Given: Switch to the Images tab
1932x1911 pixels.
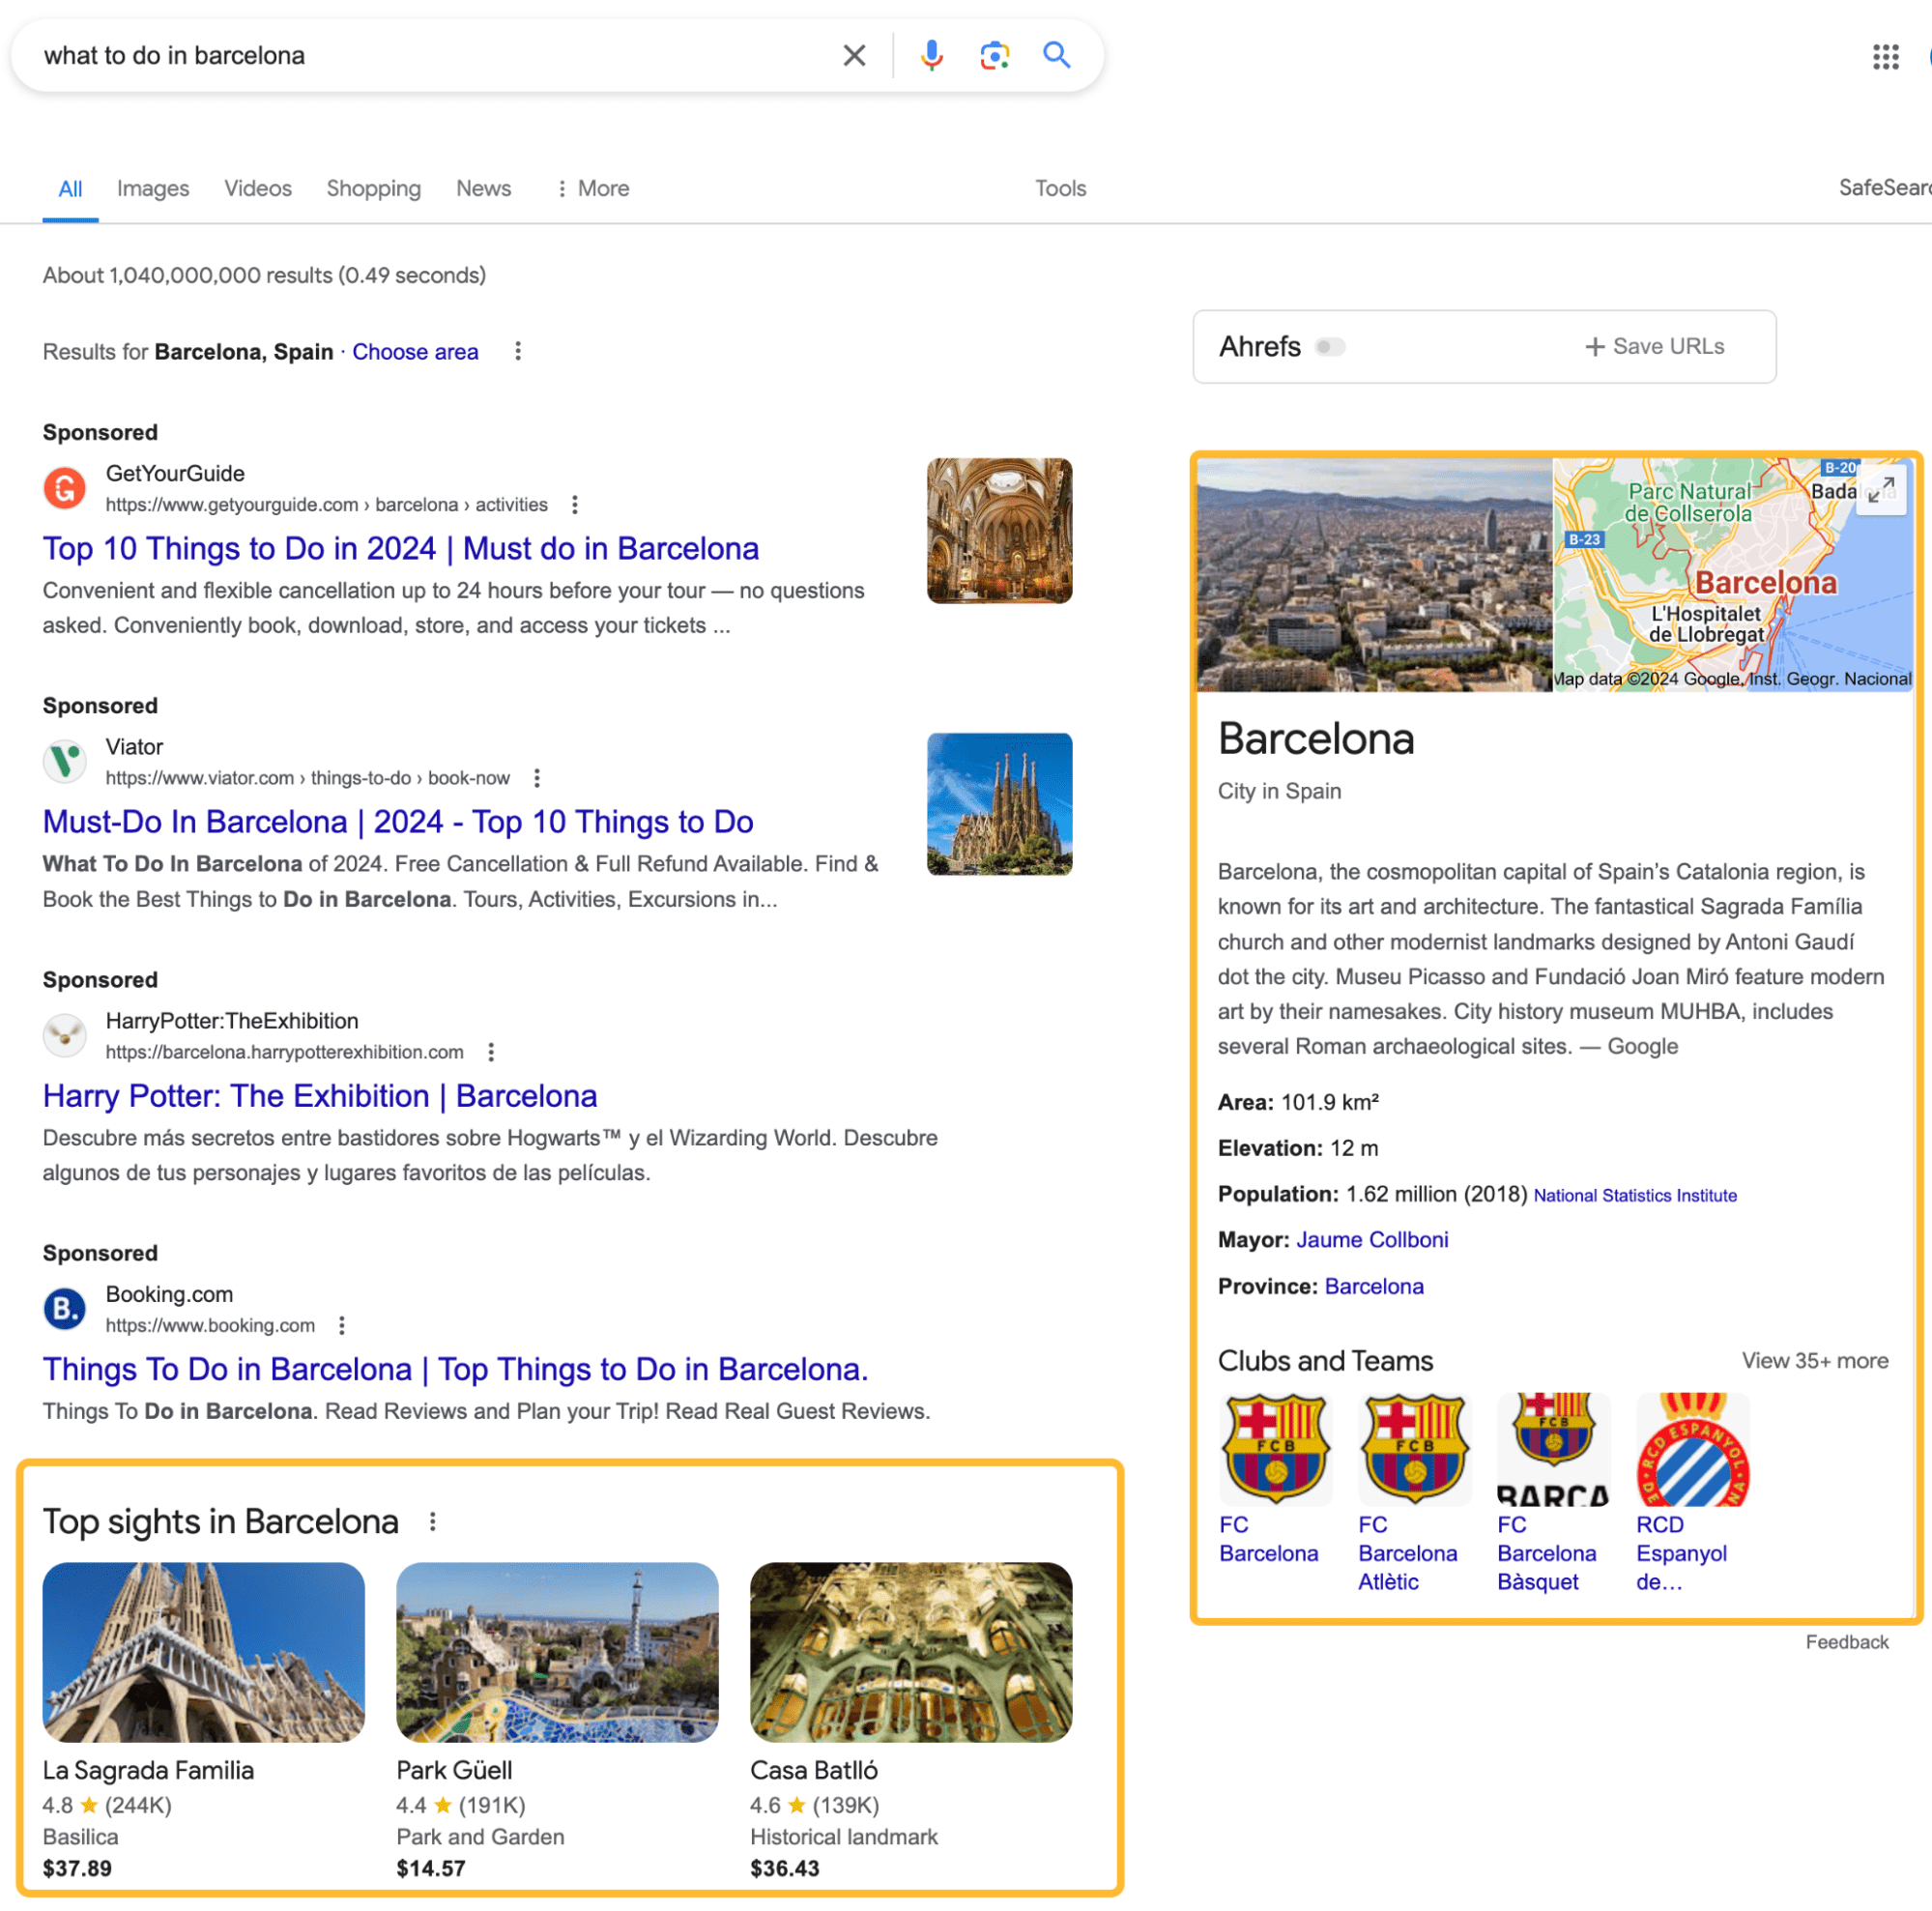Looking at the screenshot, I should (x=152, y=188).
